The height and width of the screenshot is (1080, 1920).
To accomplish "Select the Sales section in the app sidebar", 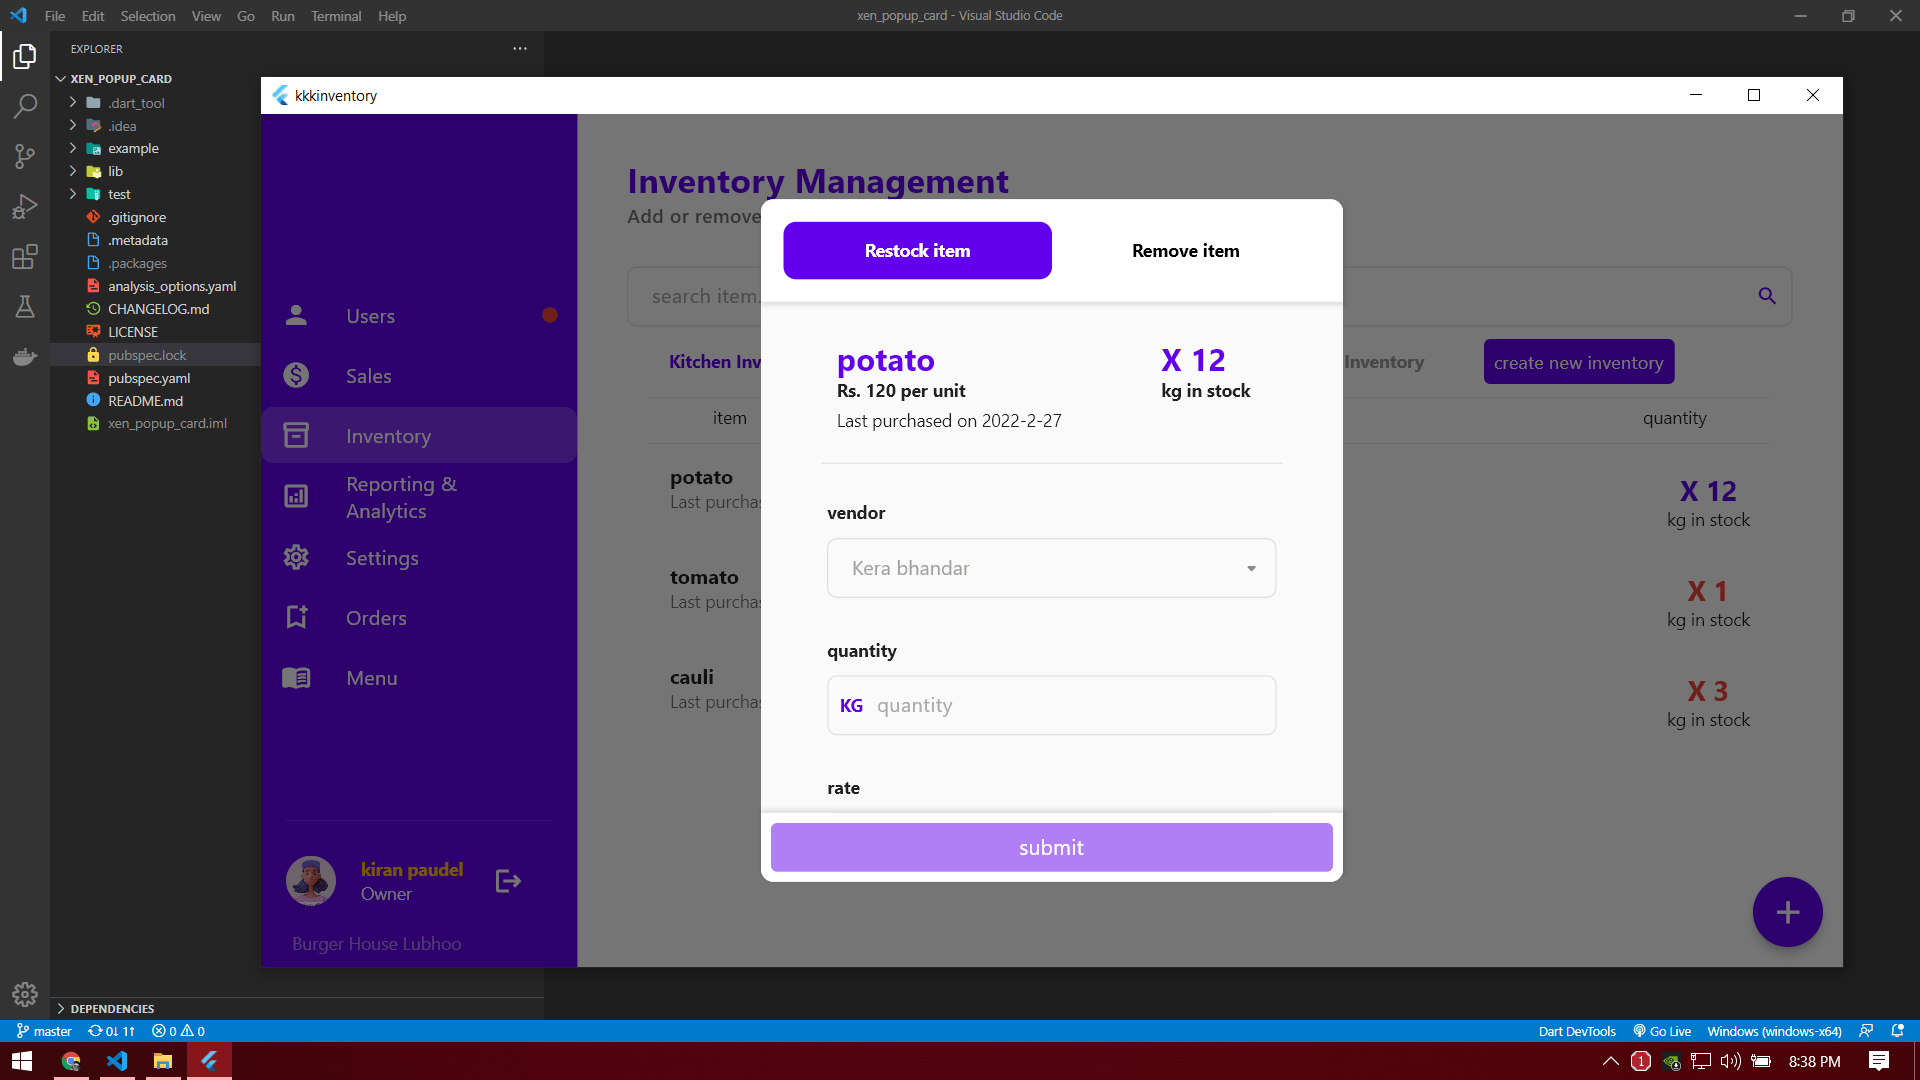I will pos(368,375).
